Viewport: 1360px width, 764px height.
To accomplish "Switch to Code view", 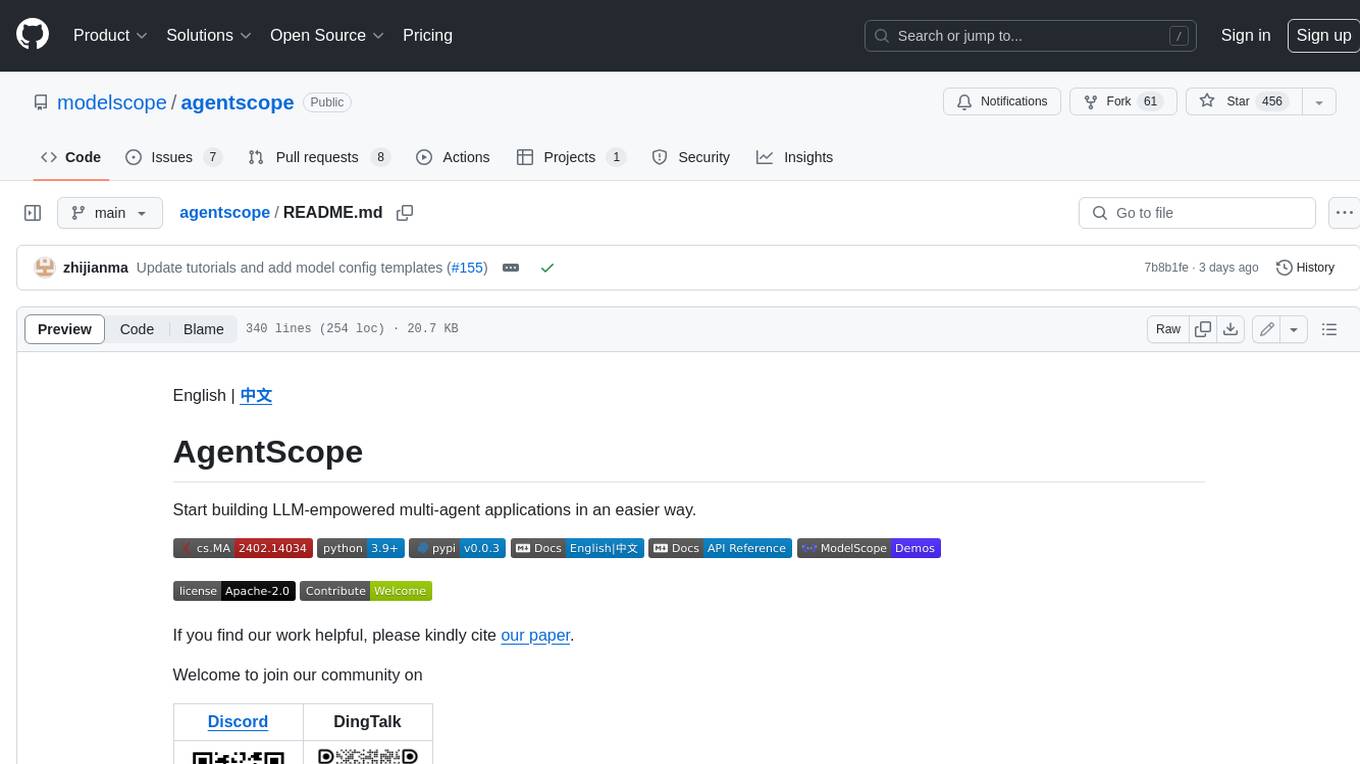I will tap(137, 329).
